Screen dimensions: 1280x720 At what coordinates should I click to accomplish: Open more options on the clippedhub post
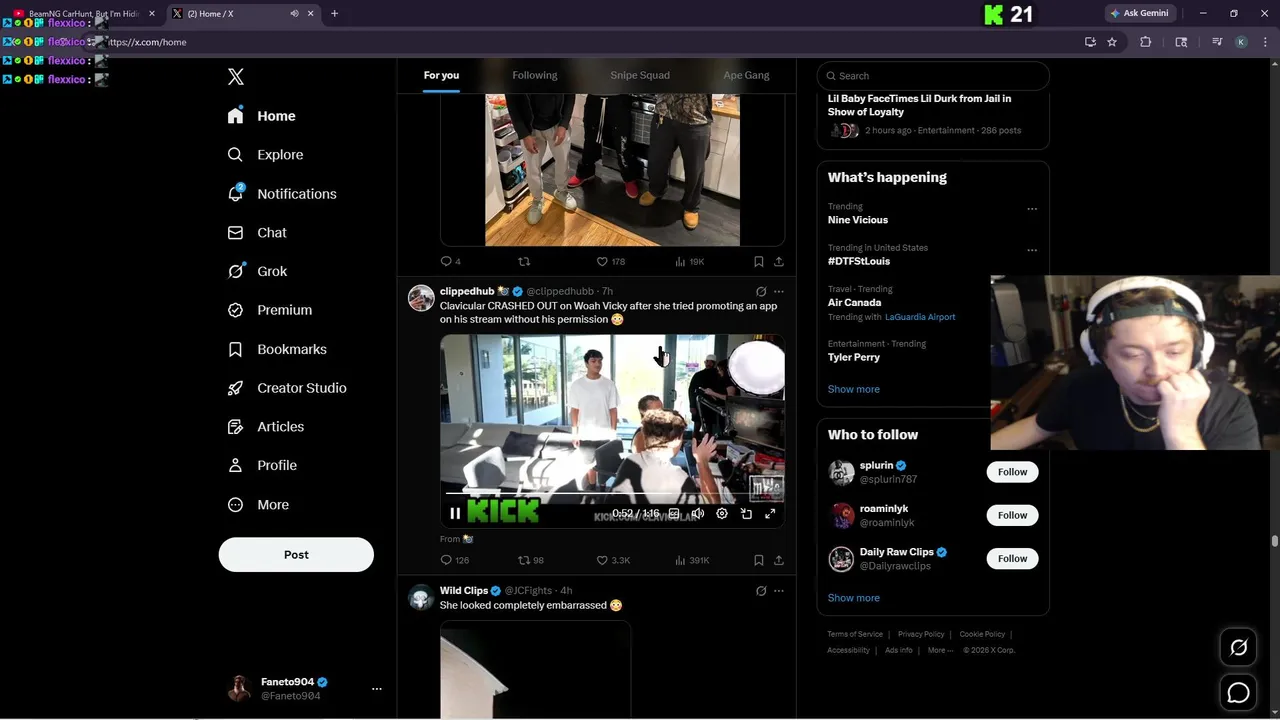click(x=779, y=292)
